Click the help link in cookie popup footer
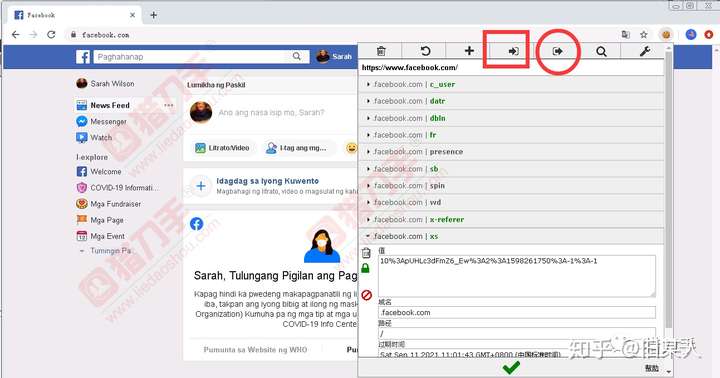Image resolution: width=720 pixels, height=378 pixels. 652,368
